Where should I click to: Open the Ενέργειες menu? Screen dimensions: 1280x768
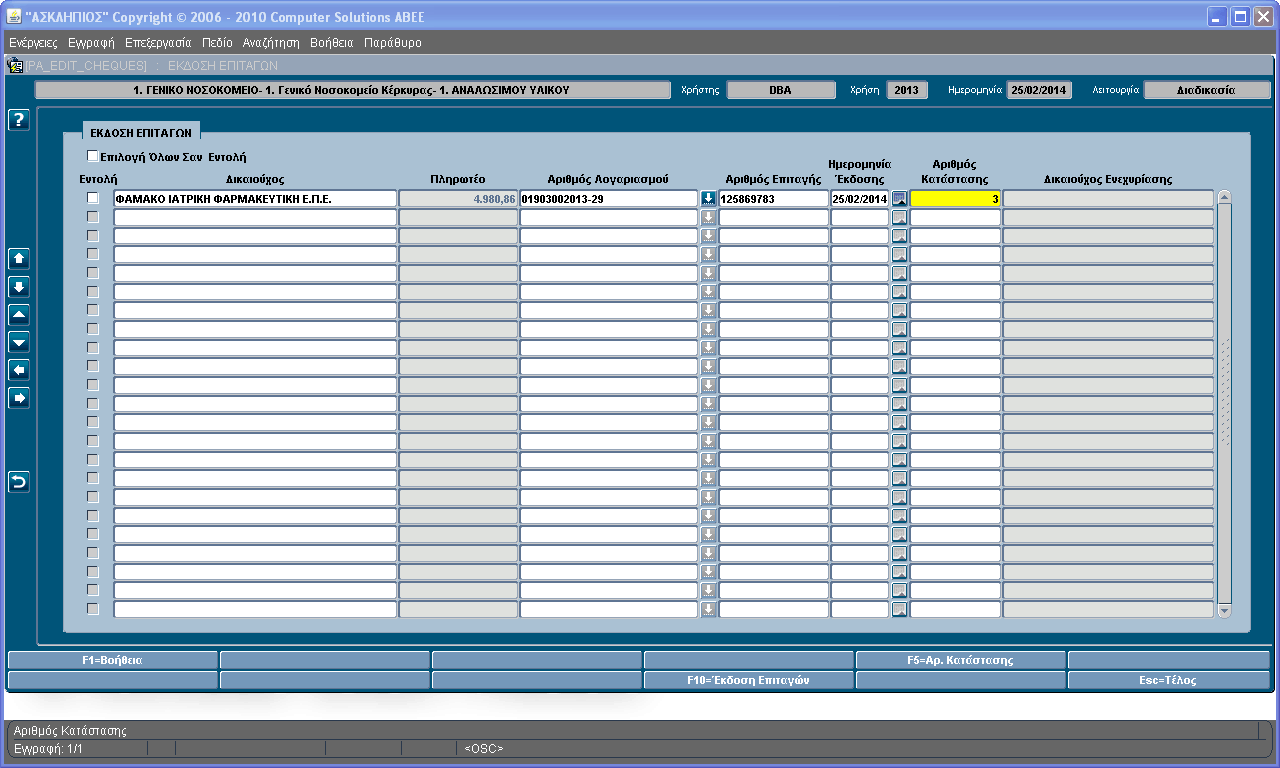[x=33, y=43]
